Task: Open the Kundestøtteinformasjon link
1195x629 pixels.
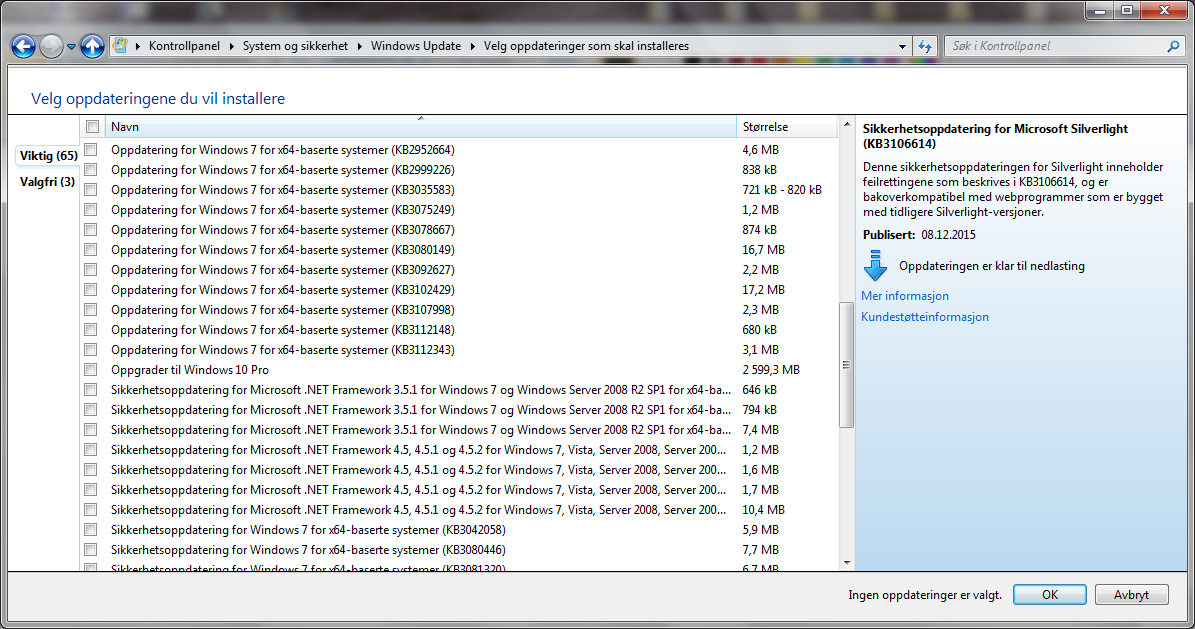Action: click(924, 317)
